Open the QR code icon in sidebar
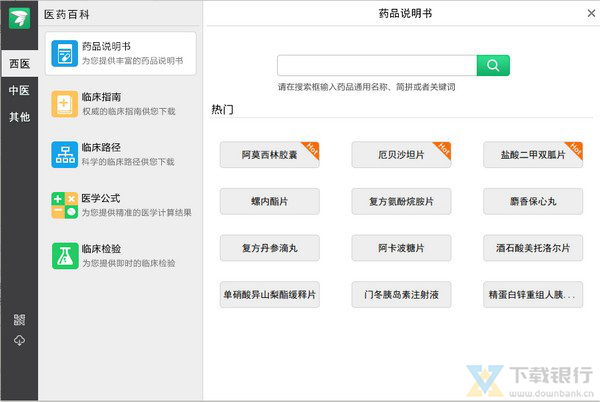The height and width of the screenshot is (402, 600). (19, 320)
